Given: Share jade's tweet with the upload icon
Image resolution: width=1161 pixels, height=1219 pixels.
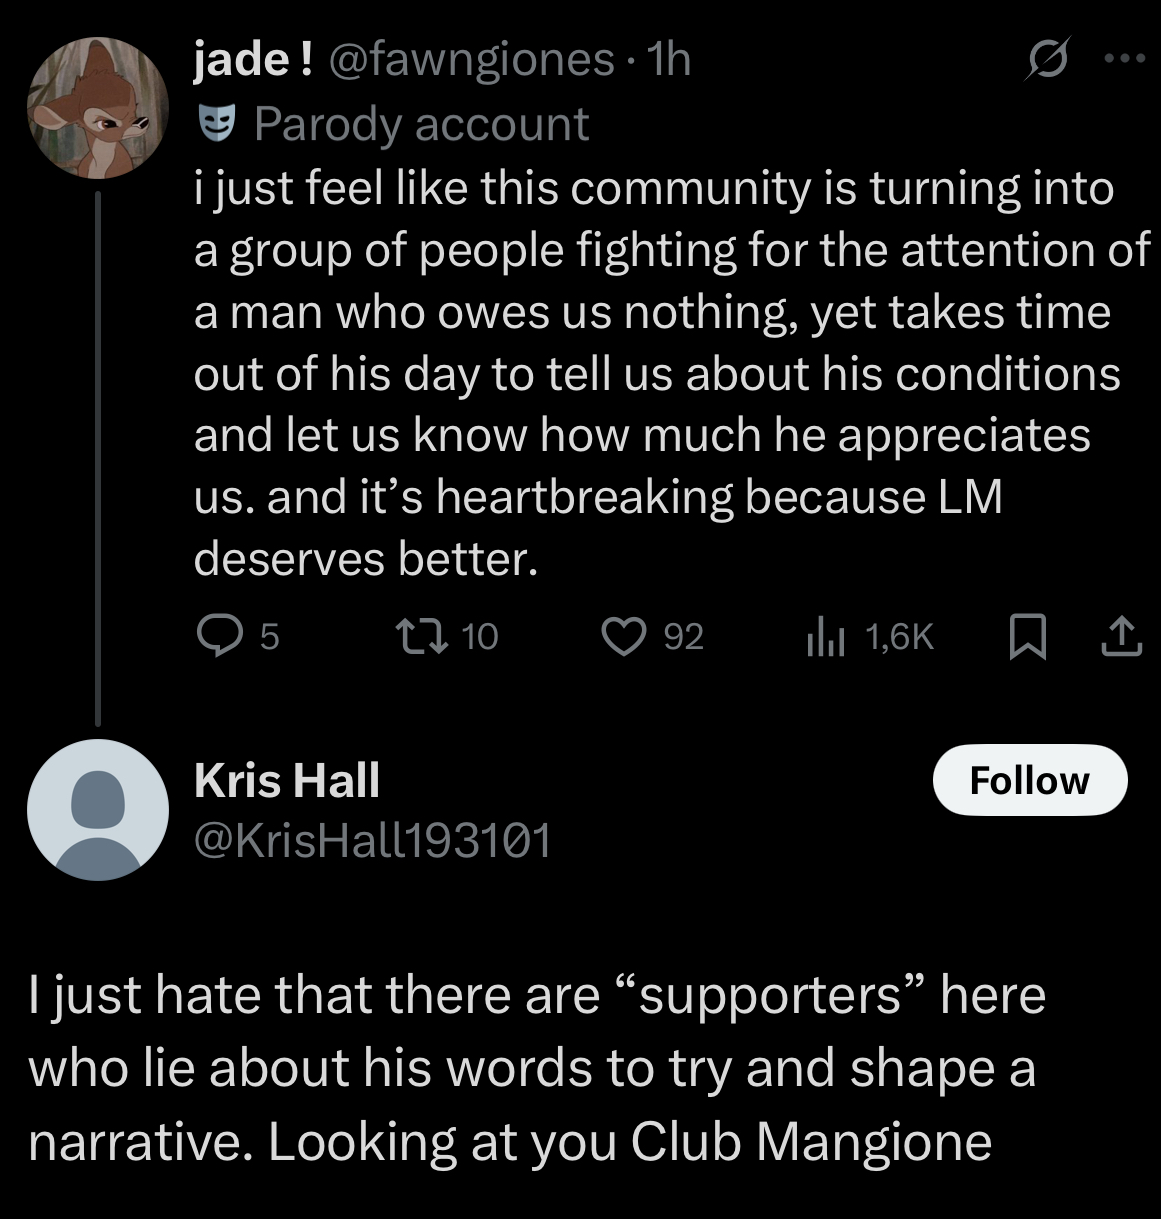Looking at the screenshot, I should tap(1121, 637).
